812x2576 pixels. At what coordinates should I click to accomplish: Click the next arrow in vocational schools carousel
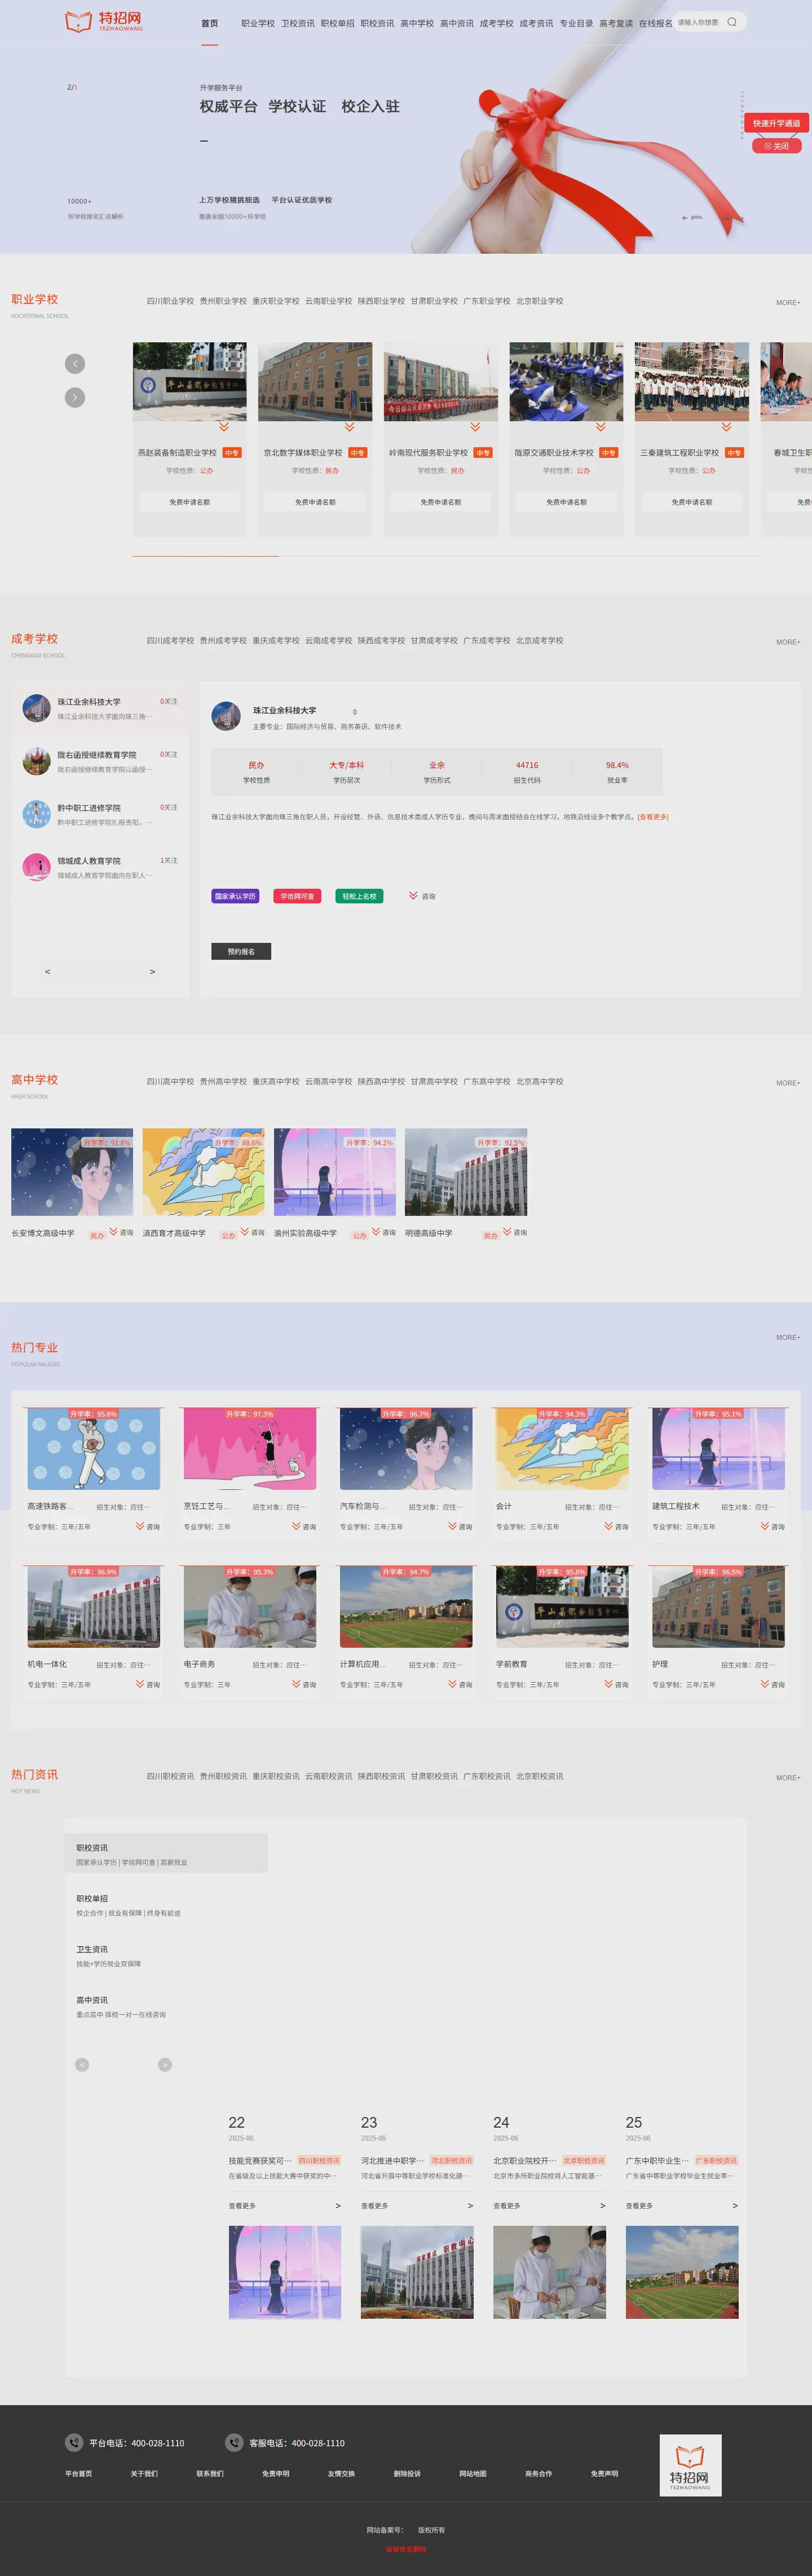75,397
